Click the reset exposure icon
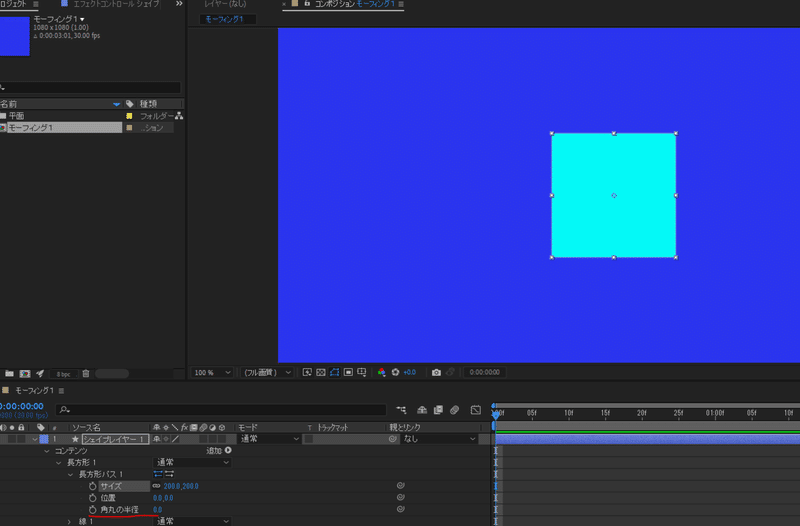The width and height of the screenshot is (800, 526). tap(395, 372)
